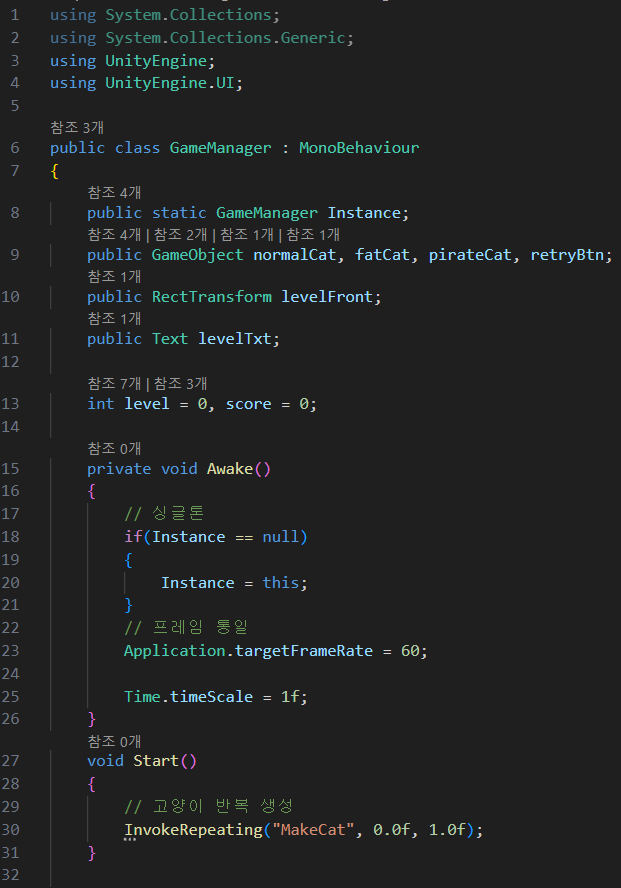Place cursor on System.Collections.Generic namespace
The image size is (621, 888).
click(225, 38)
